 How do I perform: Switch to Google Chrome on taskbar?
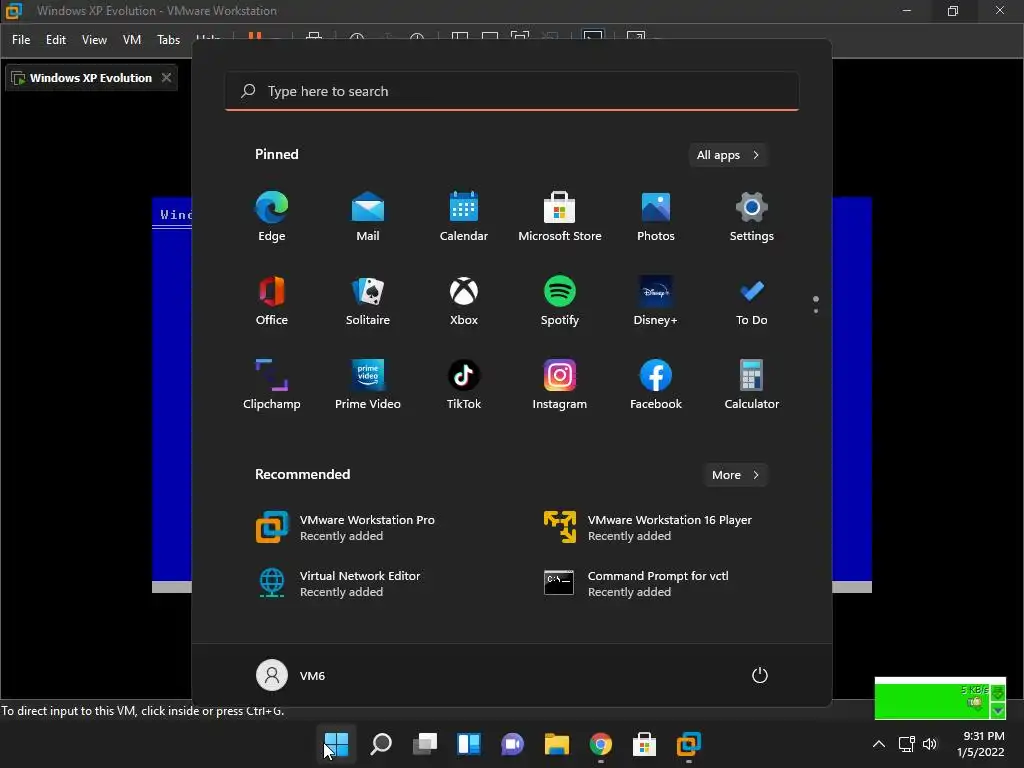pyautogui.click(x=601, y=744)
